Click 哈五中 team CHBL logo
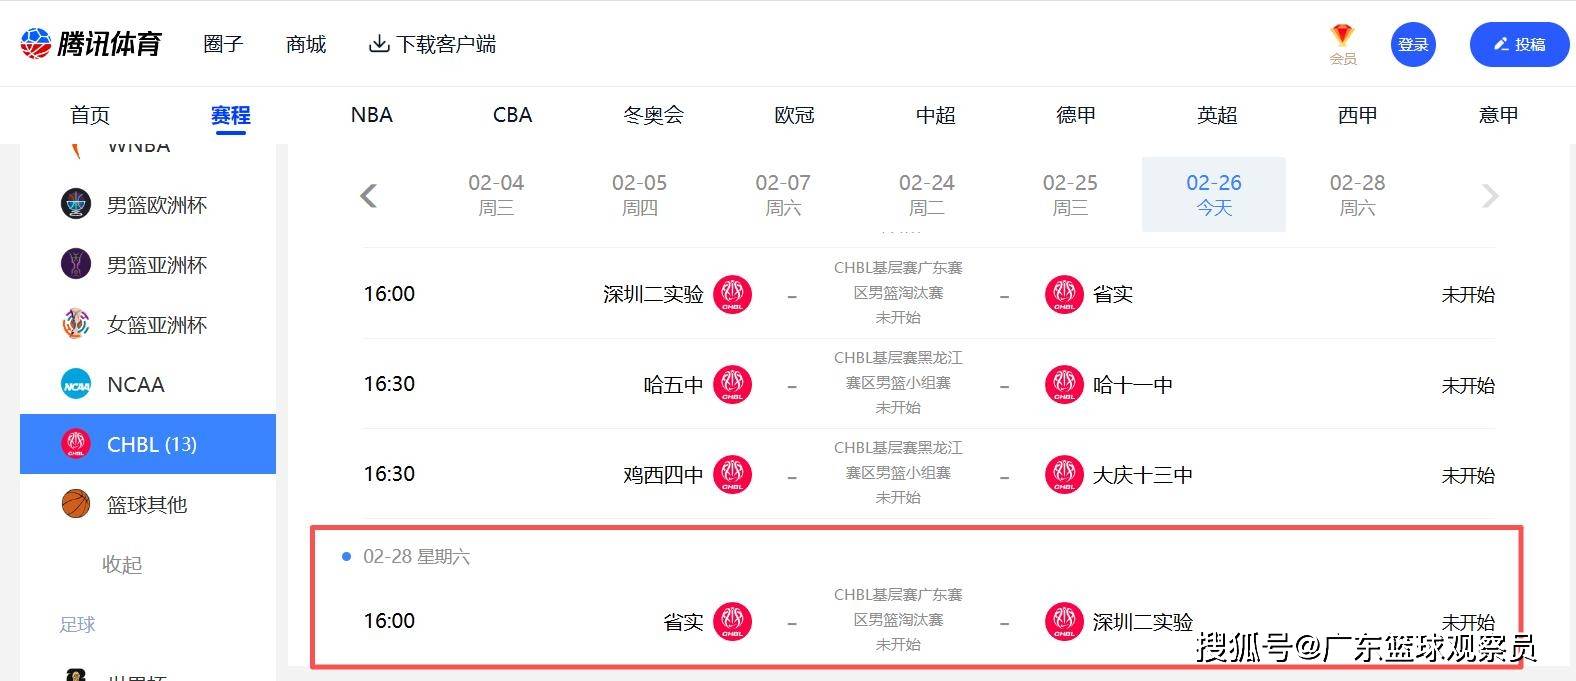 click(x=732, y=385)
